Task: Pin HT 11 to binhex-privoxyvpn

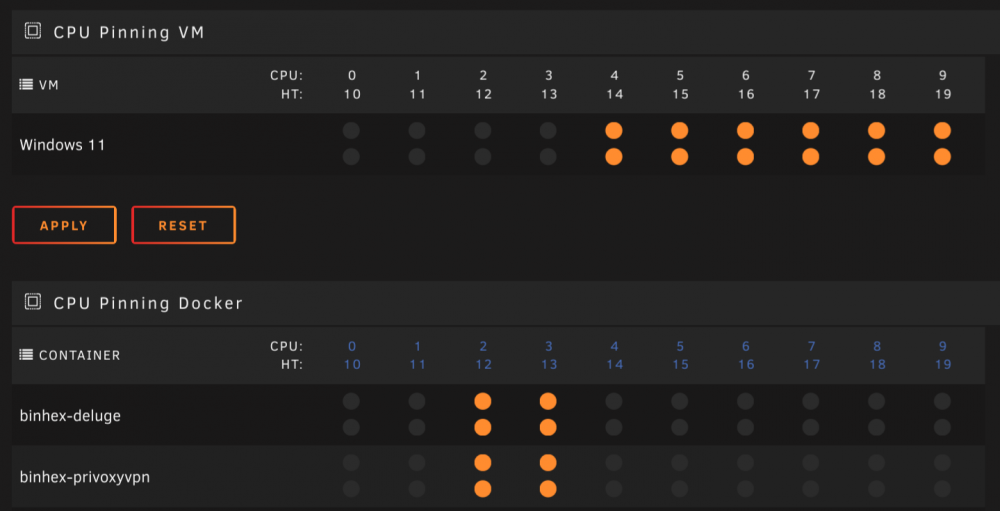Action: tap(417, 489)
